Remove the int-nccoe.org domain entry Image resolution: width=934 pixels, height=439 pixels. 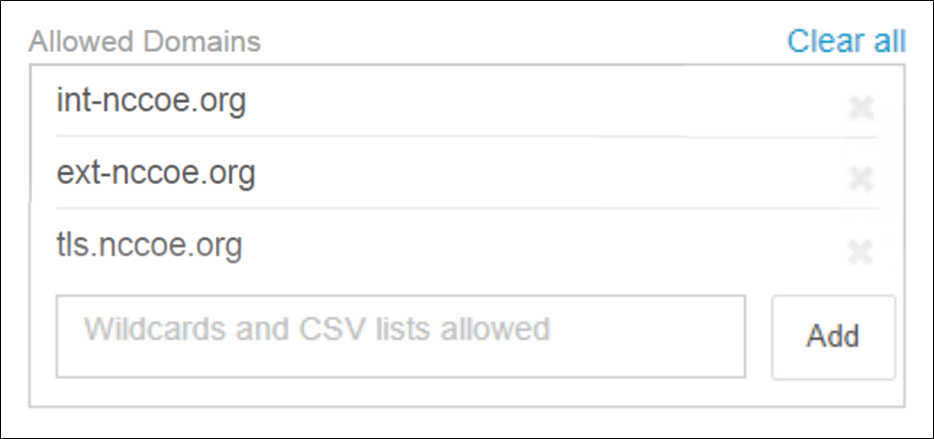(860, 107)
